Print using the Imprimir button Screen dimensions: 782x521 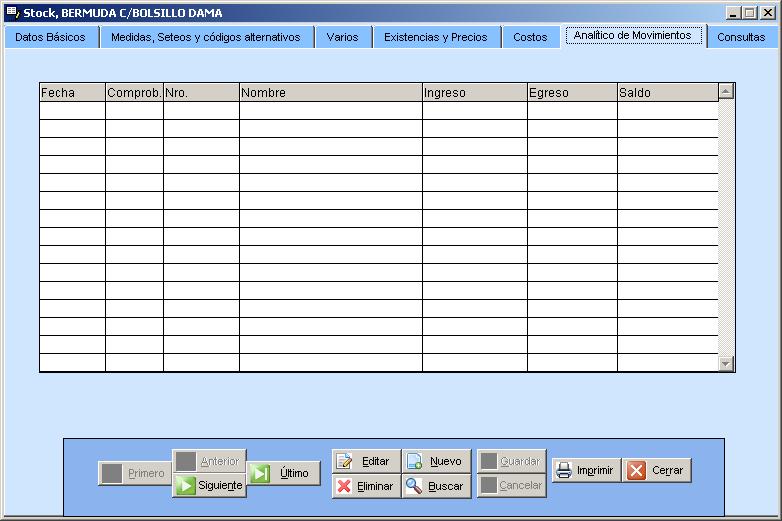coord(585,470)
